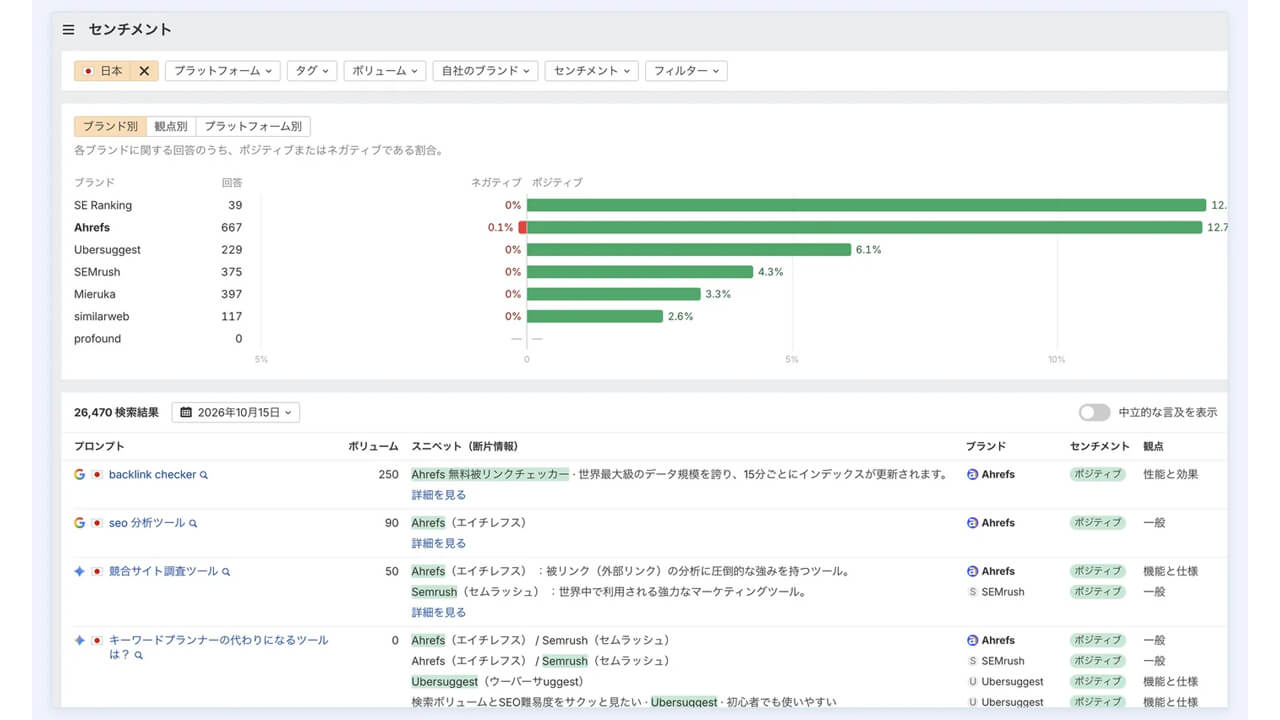Open the プラットフォーム filter dropdown
1280x720 pixels.
222,71
